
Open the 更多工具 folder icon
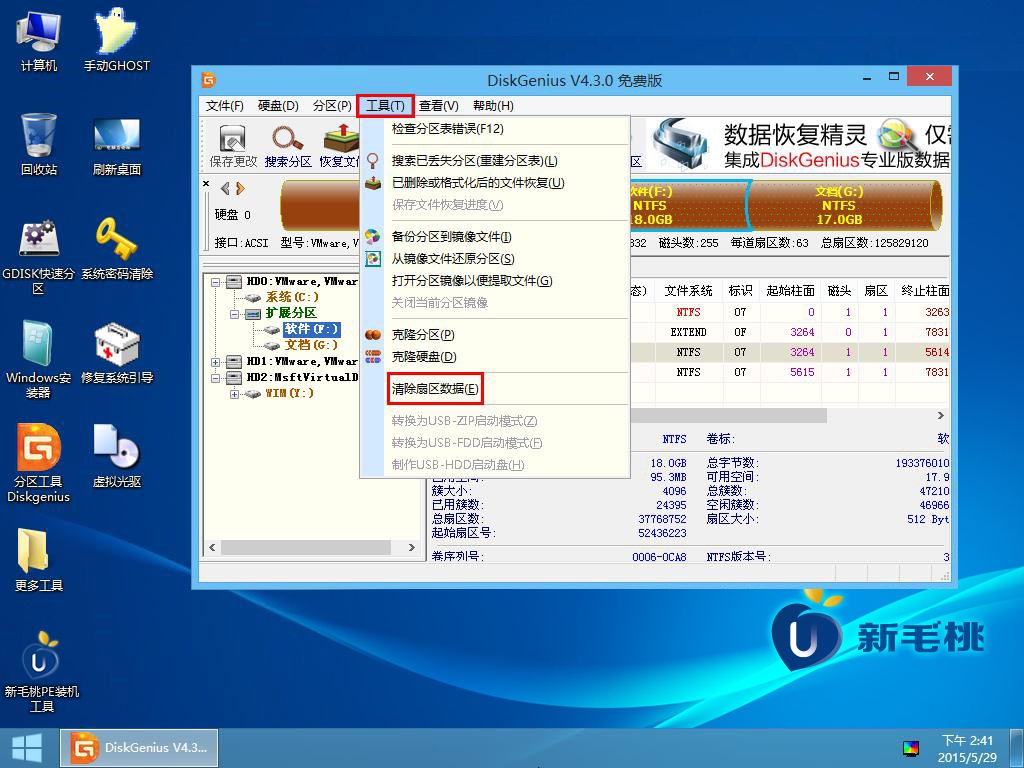(x=39, y=560)
